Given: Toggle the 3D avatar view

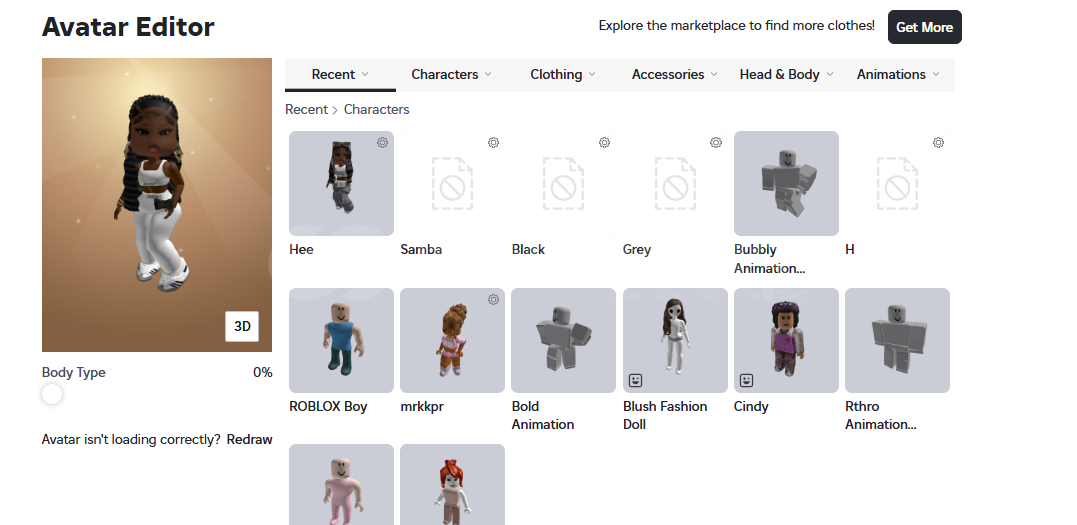Looking at the screenshot, I should pos(242,326).
